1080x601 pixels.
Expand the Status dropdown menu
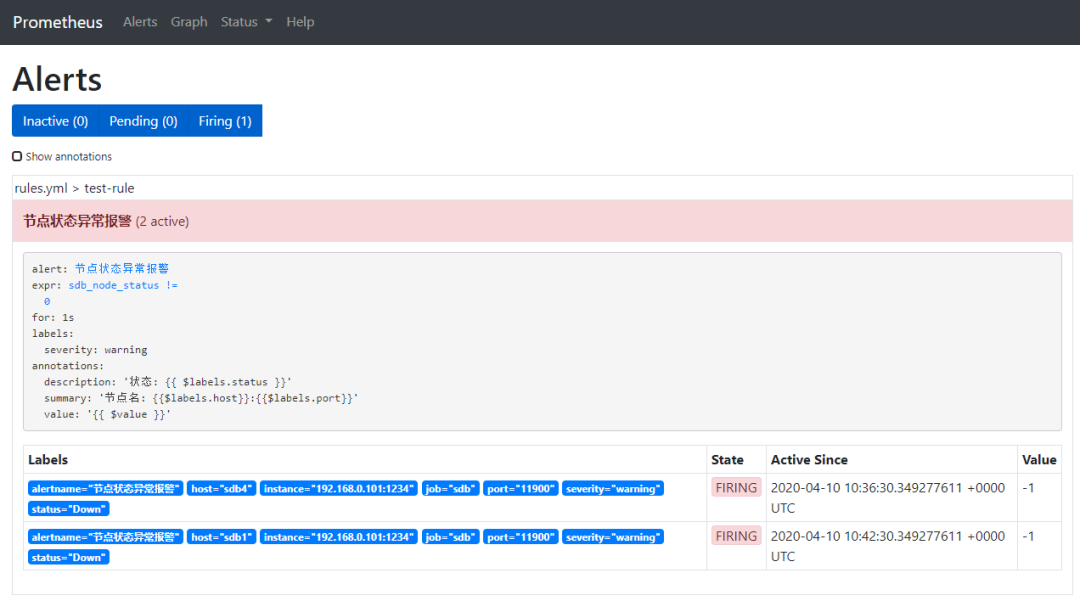[x=246, y=22]
